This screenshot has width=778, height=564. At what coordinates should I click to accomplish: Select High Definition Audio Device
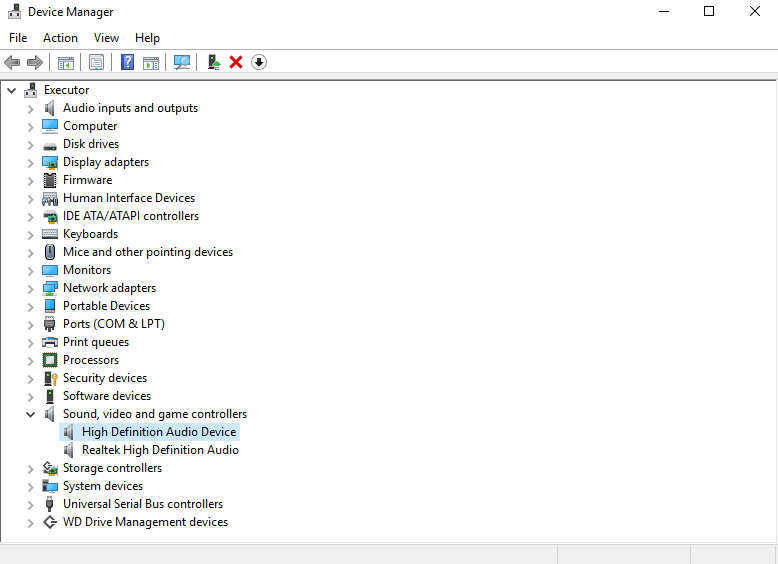pos(159,432)
